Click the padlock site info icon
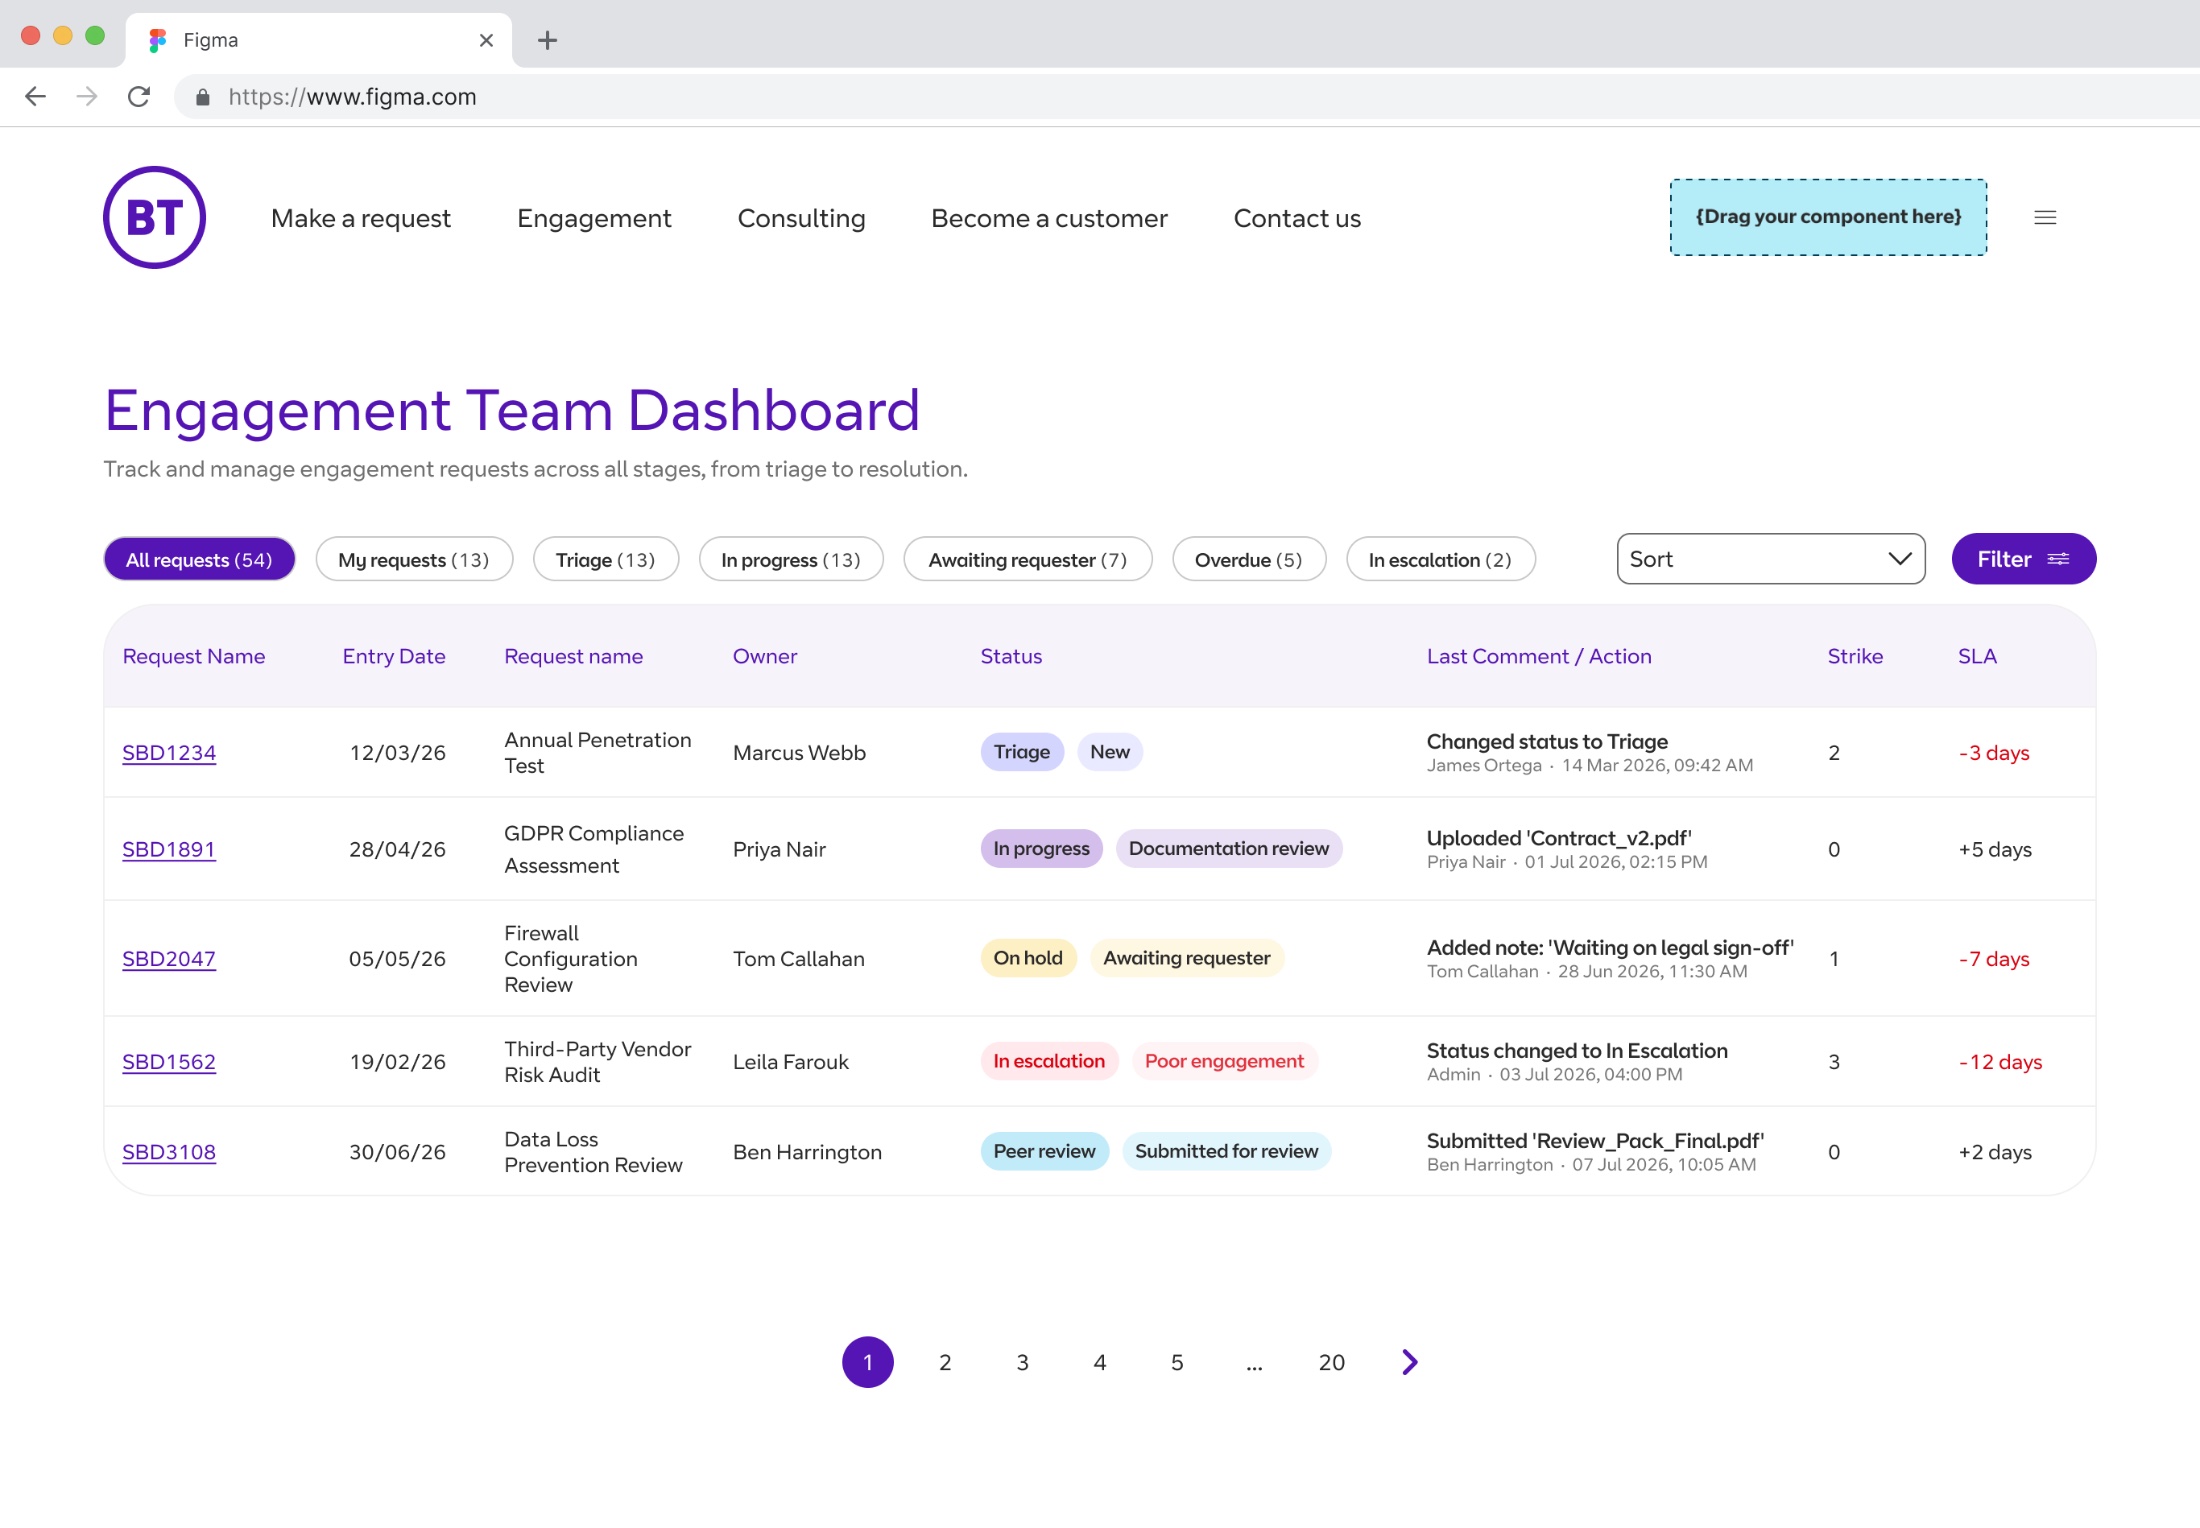2200x1528 pixels. (x=203, y=97)
